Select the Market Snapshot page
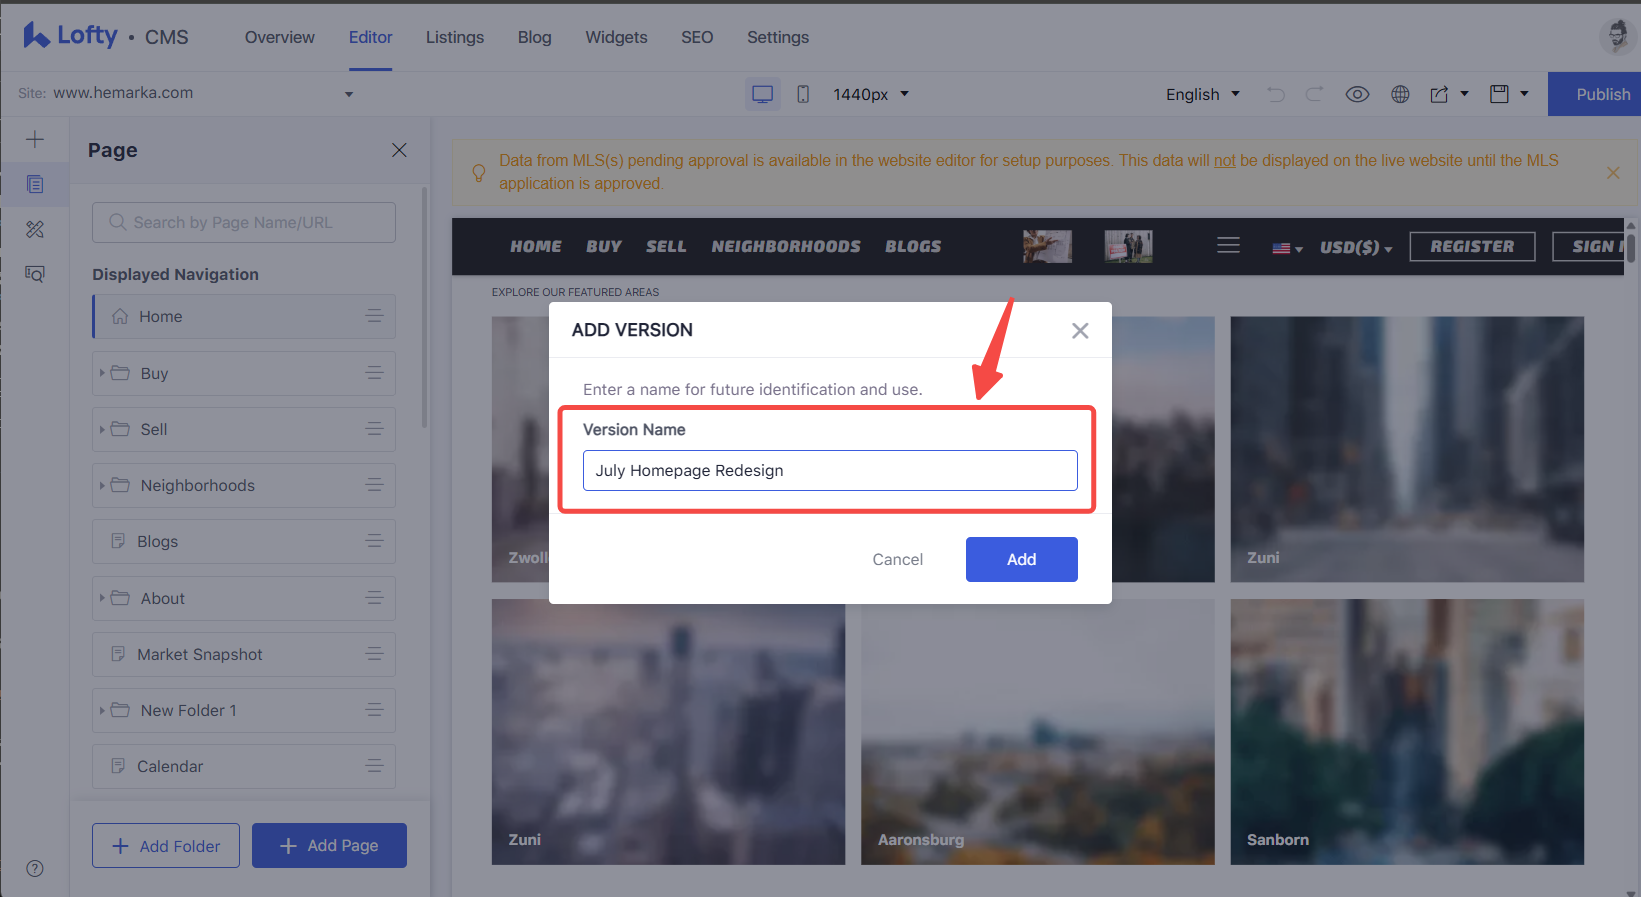The width and height of the screenshot is (1641, 897). pyautogui.click(x=244, y=654)
